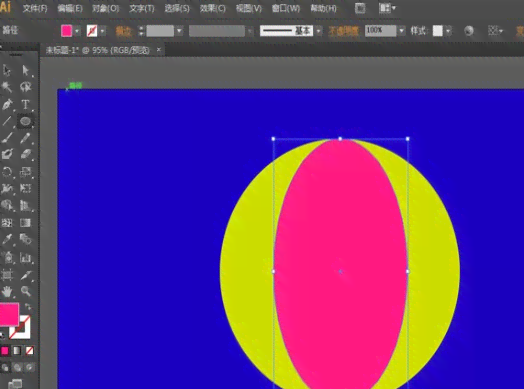Select the Ellipse tool

(x=25, y=121)
